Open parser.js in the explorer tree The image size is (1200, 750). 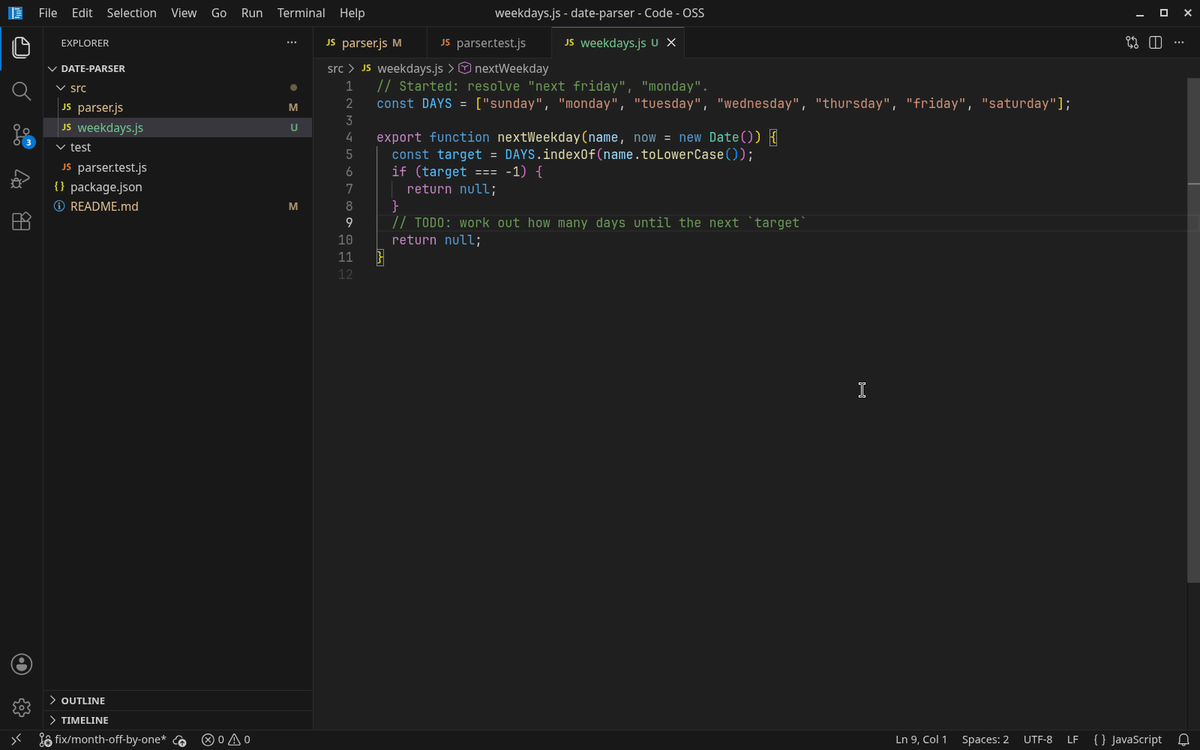pos(178,108)
